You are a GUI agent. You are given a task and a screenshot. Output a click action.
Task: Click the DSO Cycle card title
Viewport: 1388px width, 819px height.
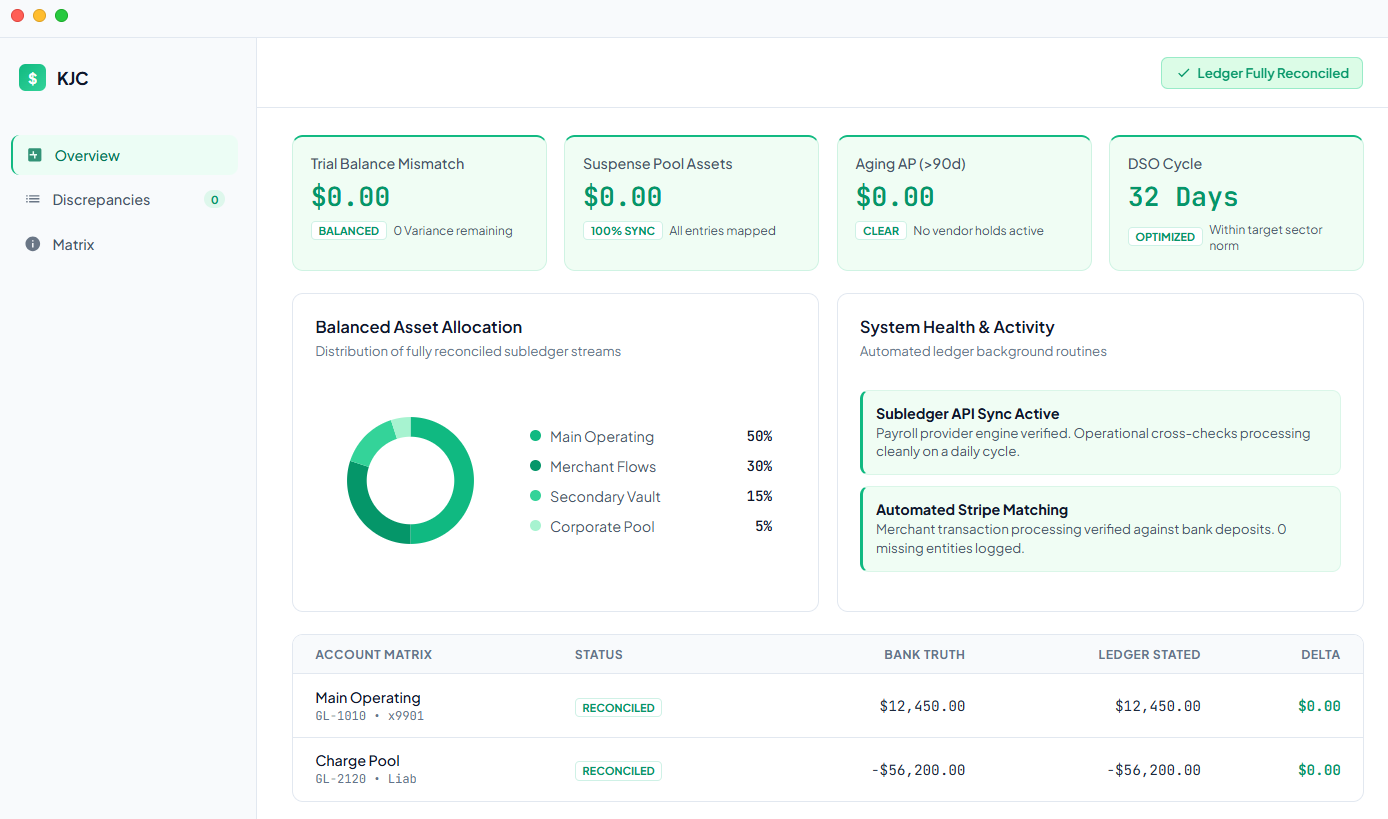click(x=1165, y=164)
